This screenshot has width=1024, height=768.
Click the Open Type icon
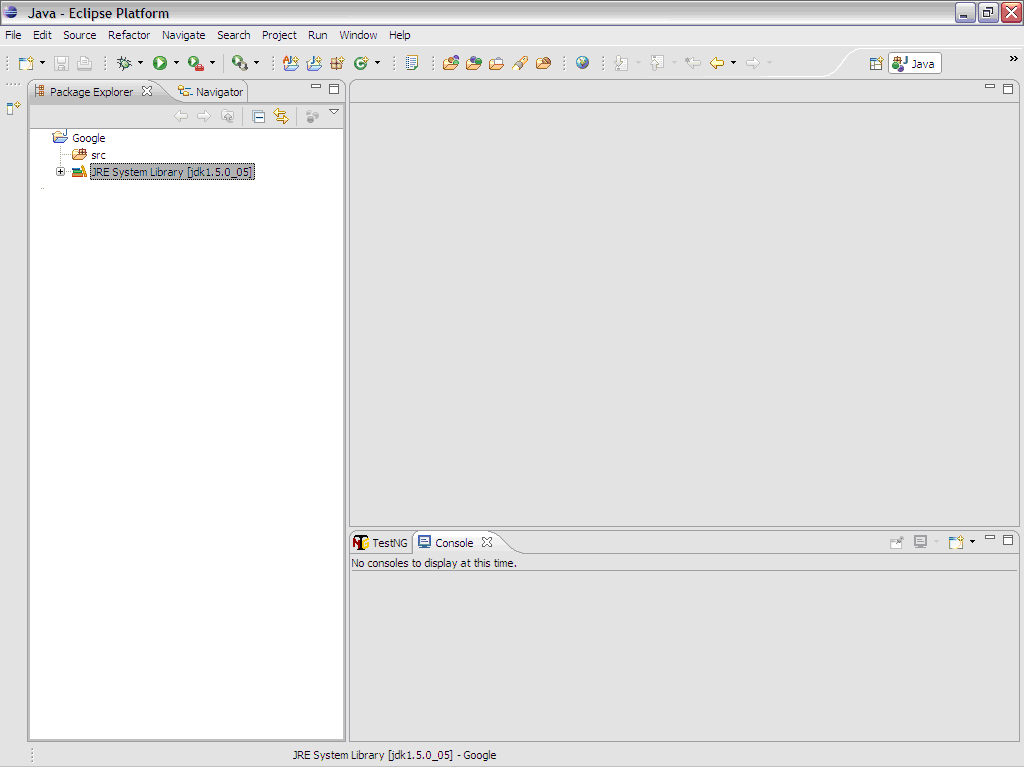coord(411,63)
